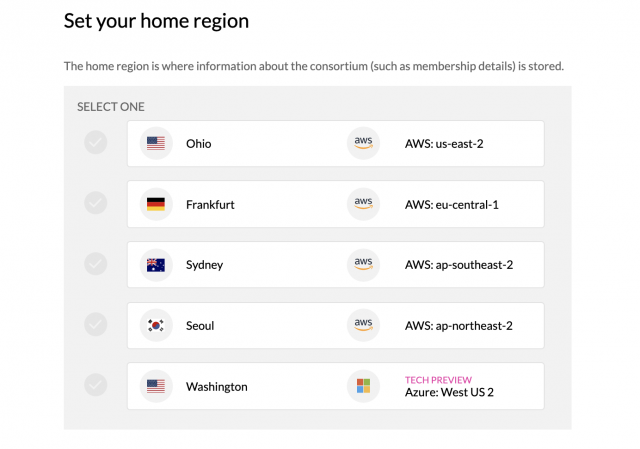Click the TECH PREVIEW label
The image size is (640, 449).
coord(438,380)
